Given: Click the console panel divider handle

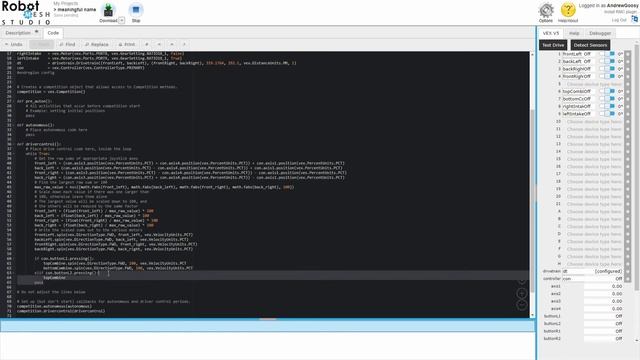Looking at the screenshot, I should tap(268, 319).
